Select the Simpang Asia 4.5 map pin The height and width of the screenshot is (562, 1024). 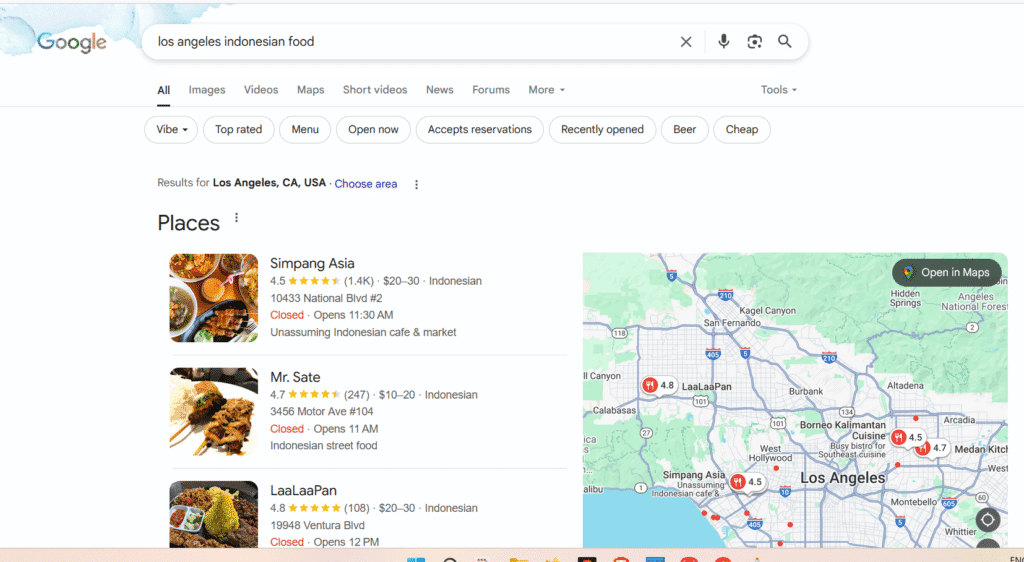(747, 482)
